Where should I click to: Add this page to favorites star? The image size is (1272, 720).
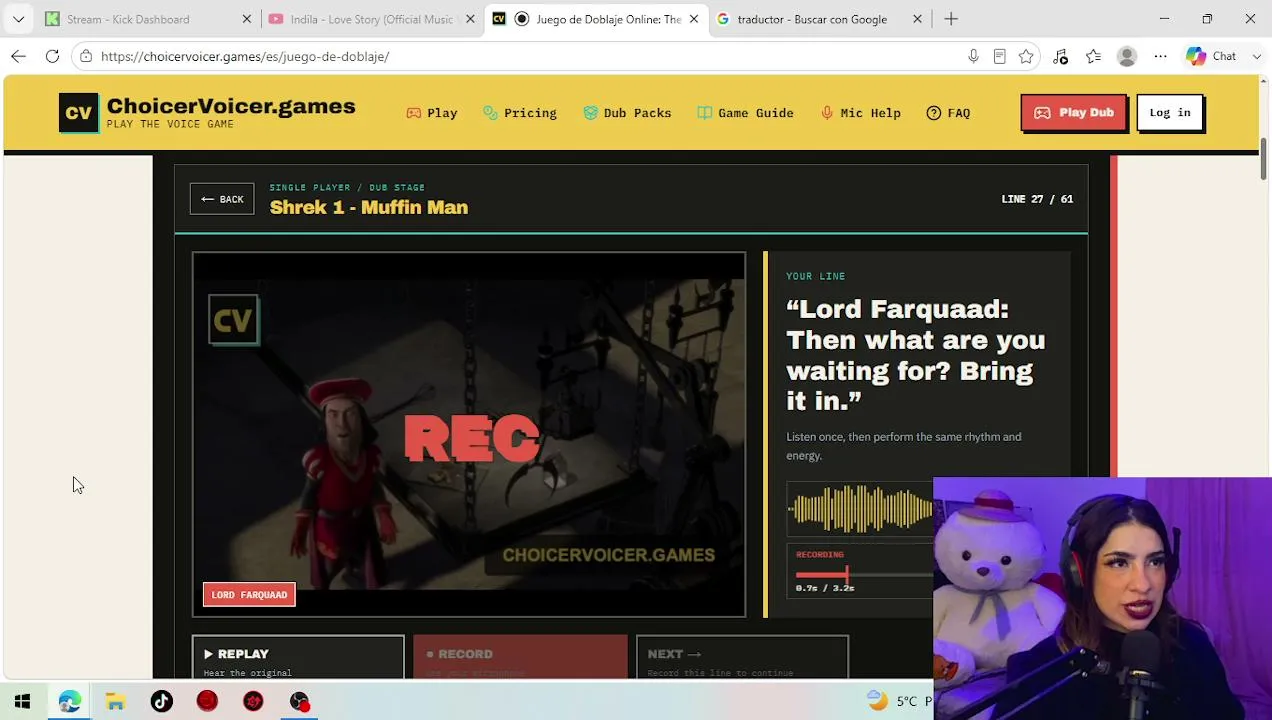1026,56
